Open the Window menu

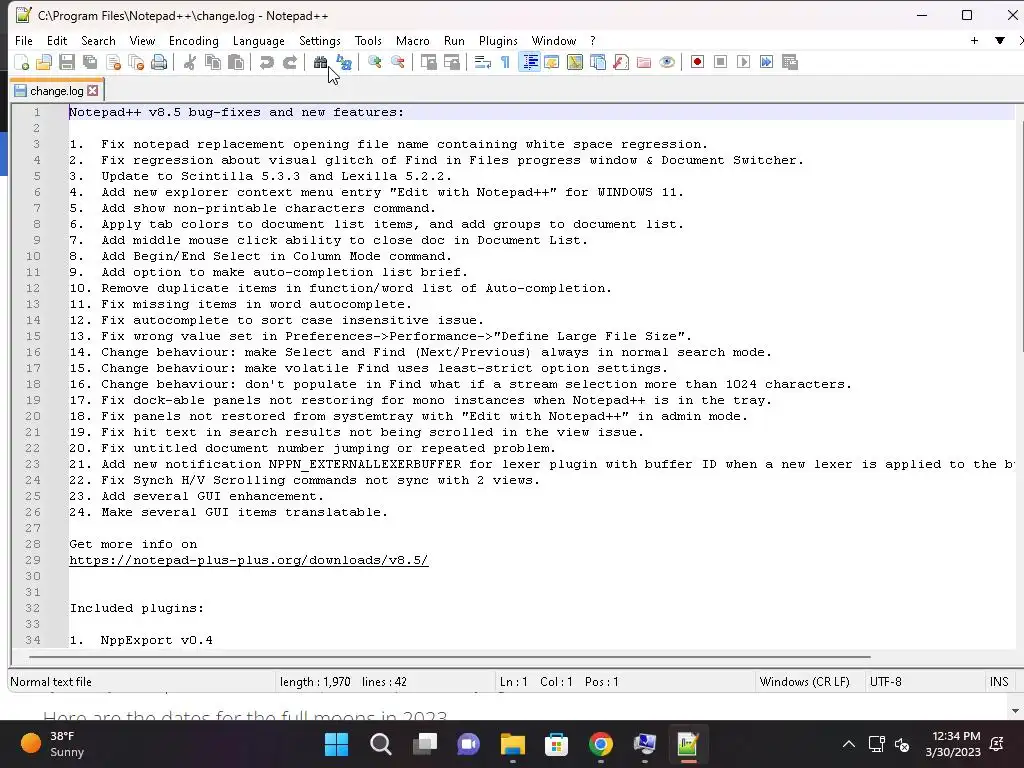[x=554, y=40]
